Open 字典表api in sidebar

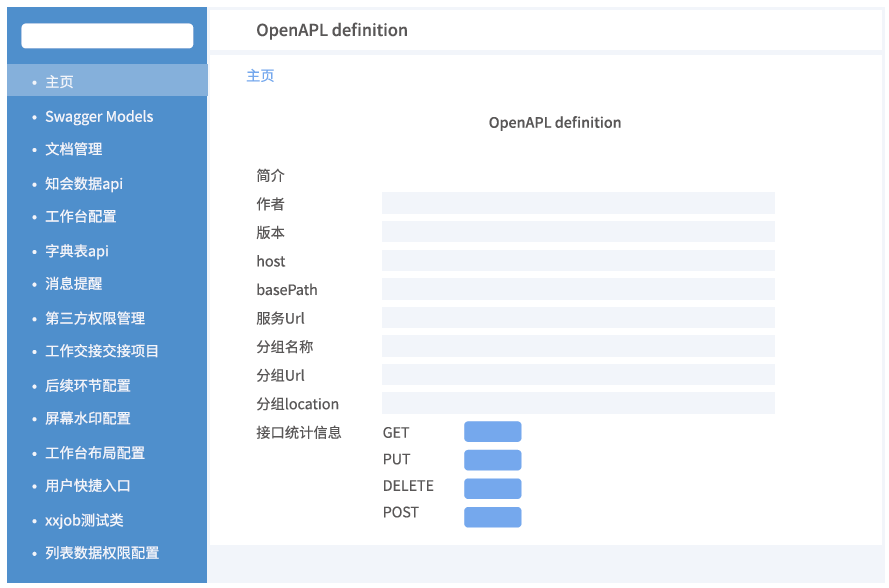pos(77,251)
